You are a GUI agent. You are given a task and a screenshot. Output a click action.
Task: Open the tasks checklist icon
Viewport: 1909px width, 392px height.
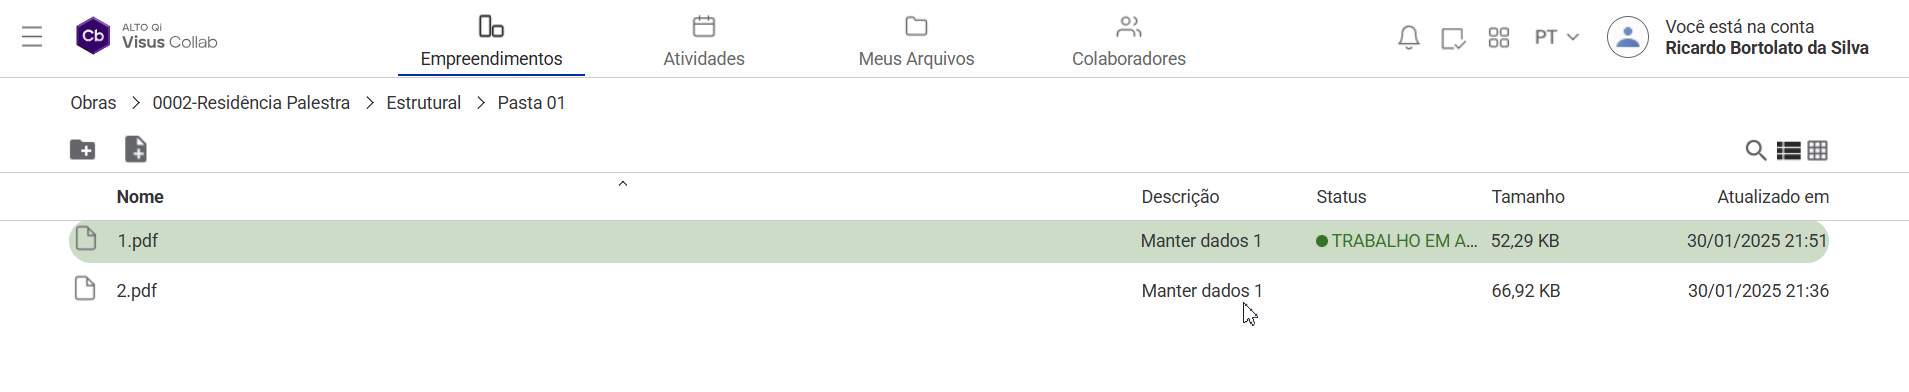[x=1453, y=38]
